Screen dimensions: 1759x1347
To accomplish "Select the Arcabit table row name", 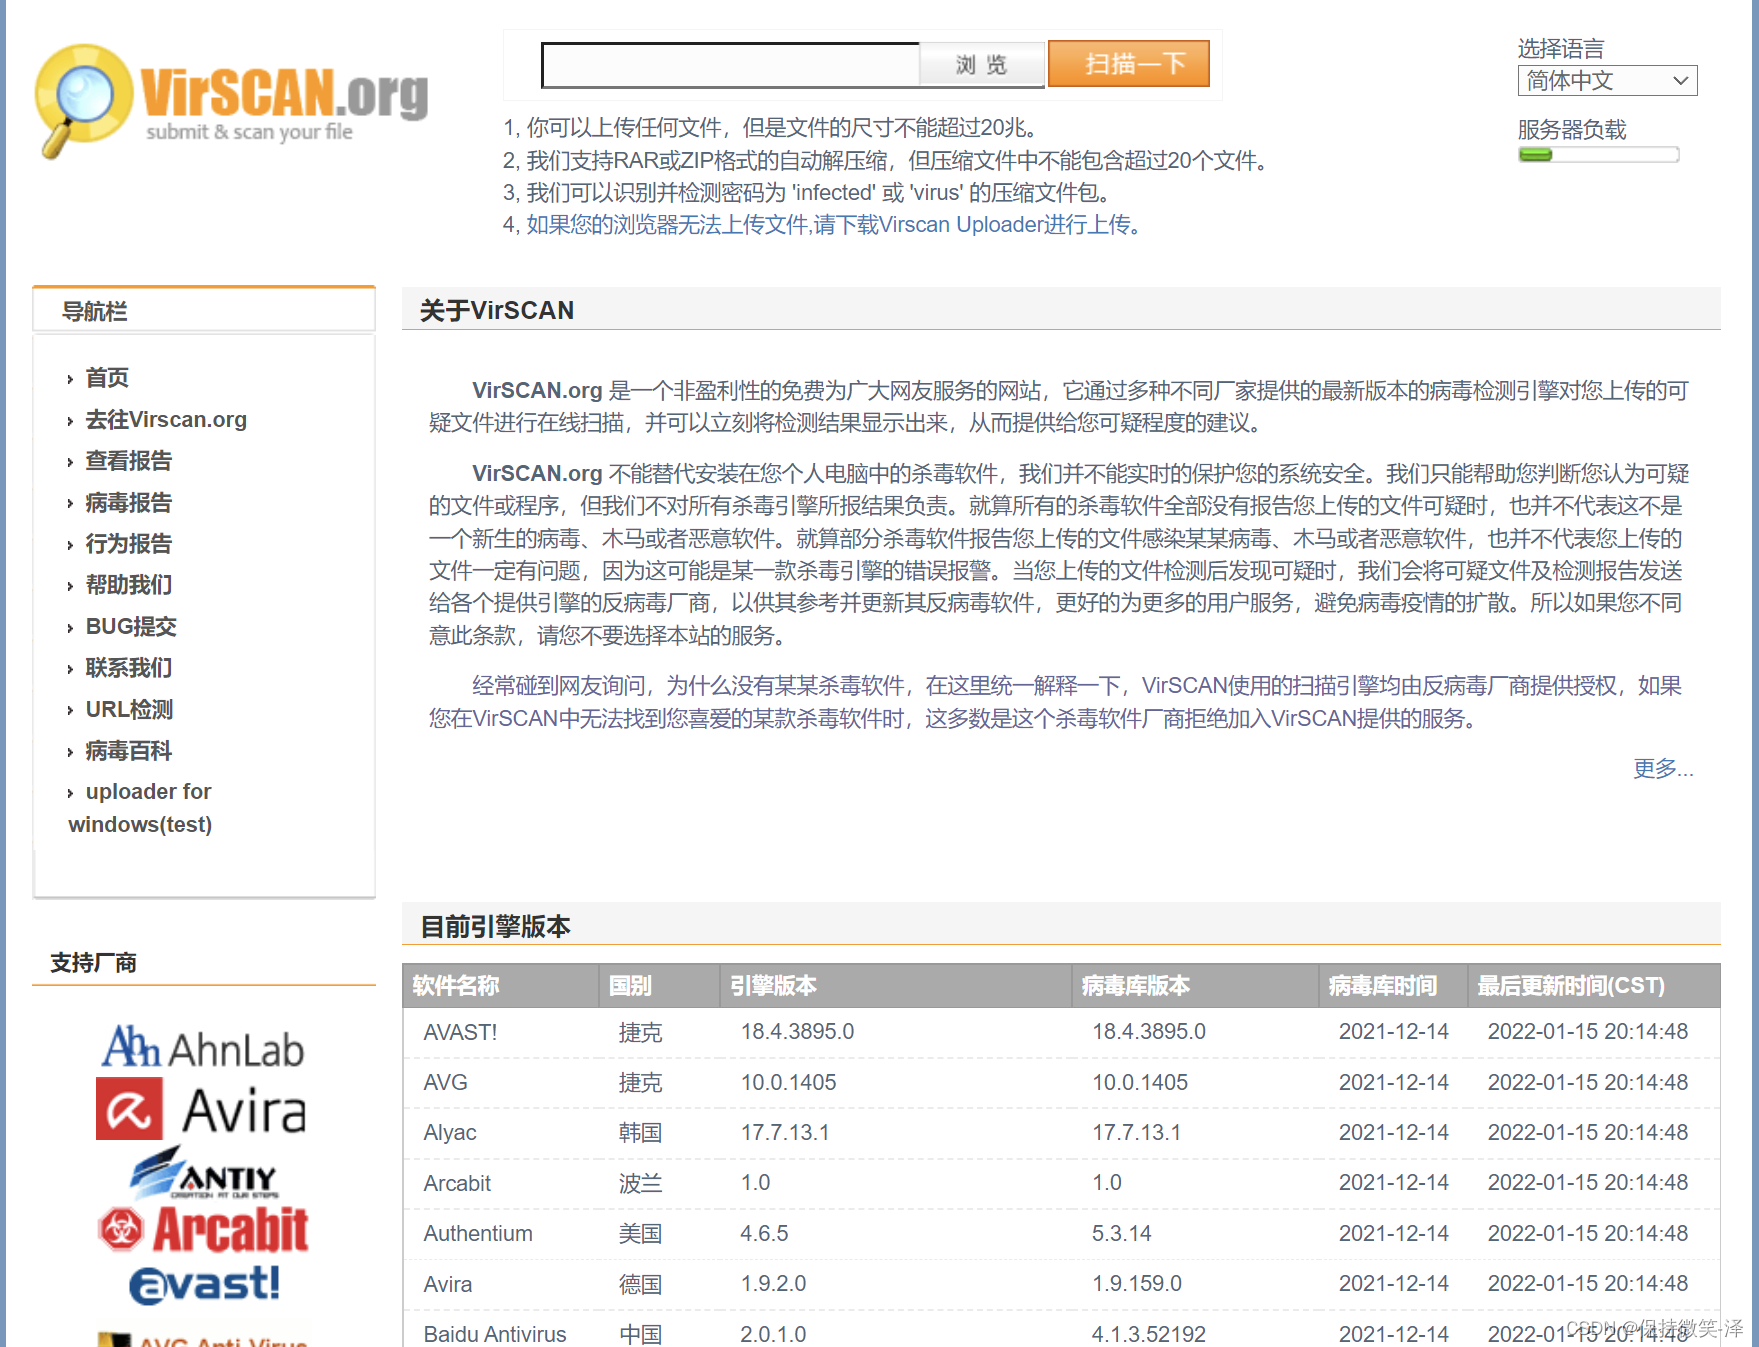I will click(457, 1183).
